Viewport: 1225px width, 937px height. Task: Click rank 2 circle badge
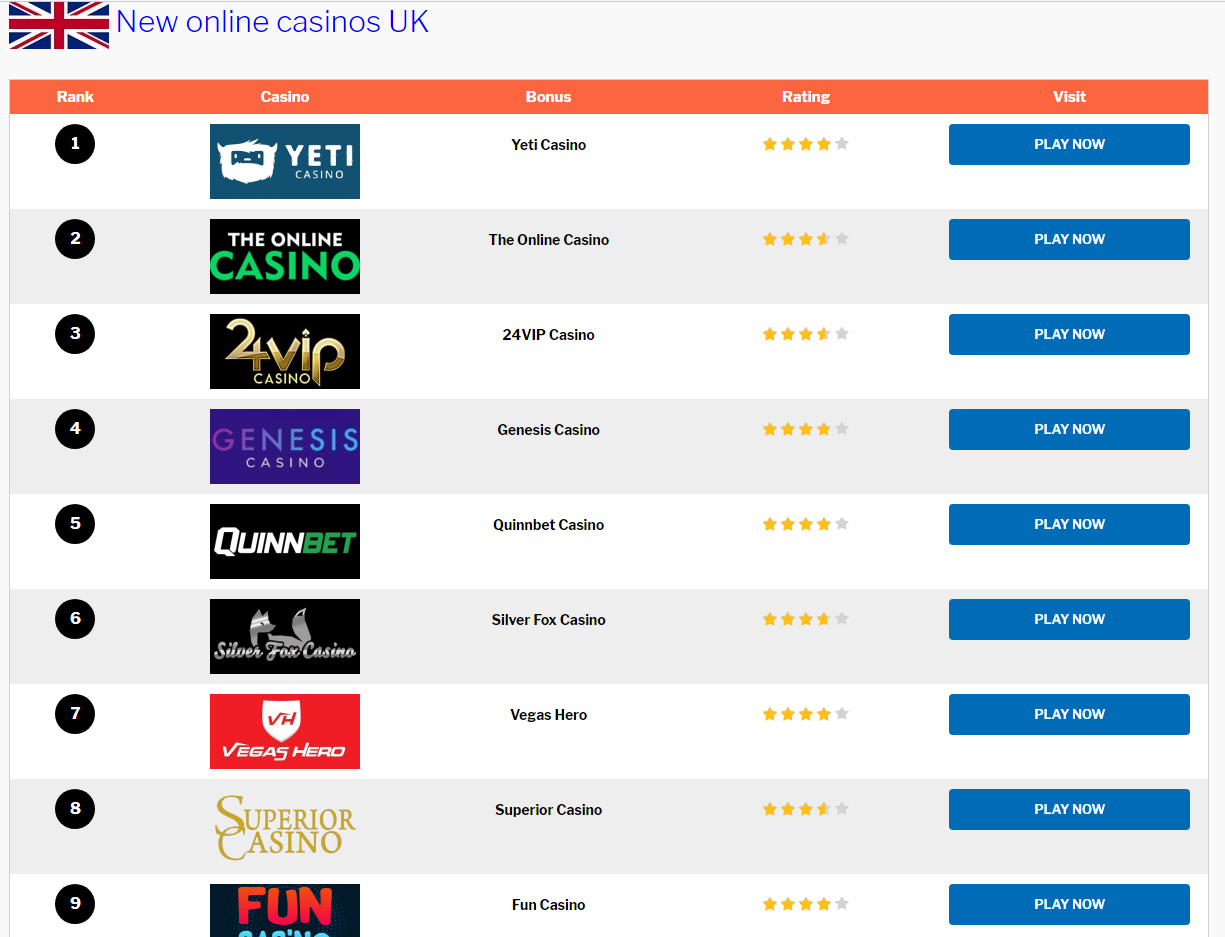click(x=75, y=239)
